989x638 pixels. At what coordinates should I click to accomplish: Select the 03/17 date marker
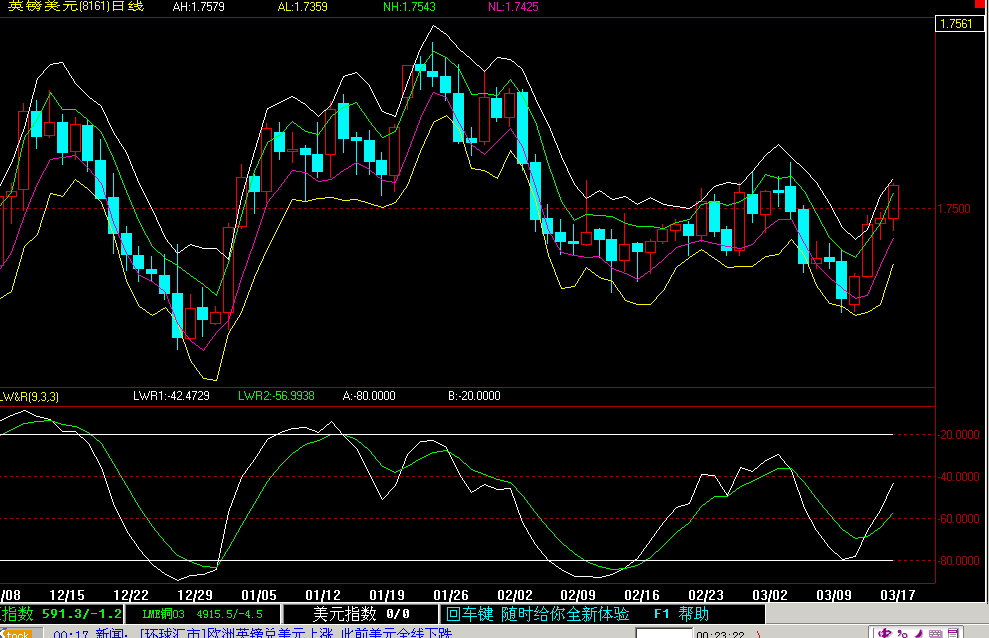pyautogui.click(x=898, y=595)
